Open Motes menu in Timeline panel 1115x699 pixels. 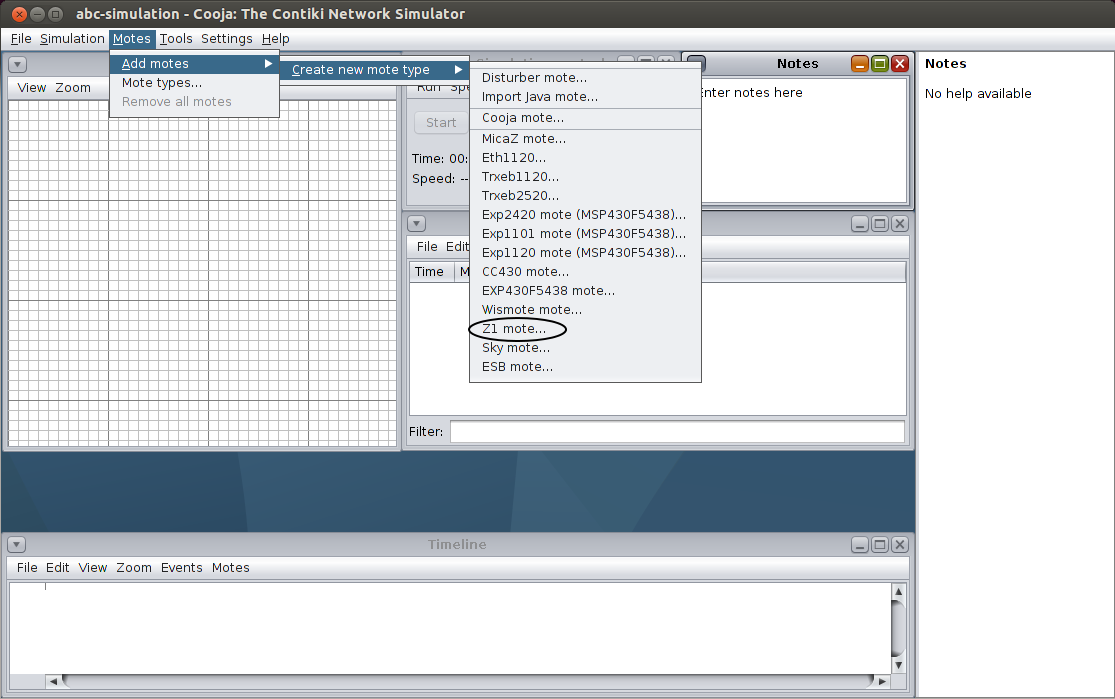click(230, 567)
